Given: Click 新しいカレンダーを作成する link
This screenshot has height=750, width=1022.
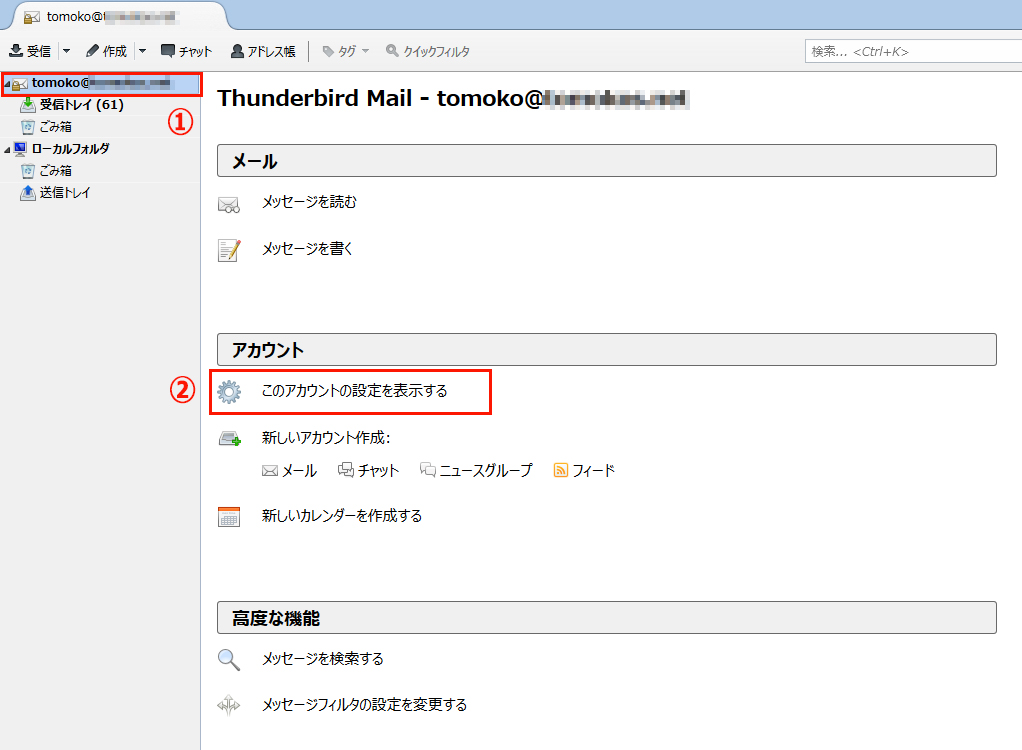Looking at the screenshot, I should pos(342,515).
